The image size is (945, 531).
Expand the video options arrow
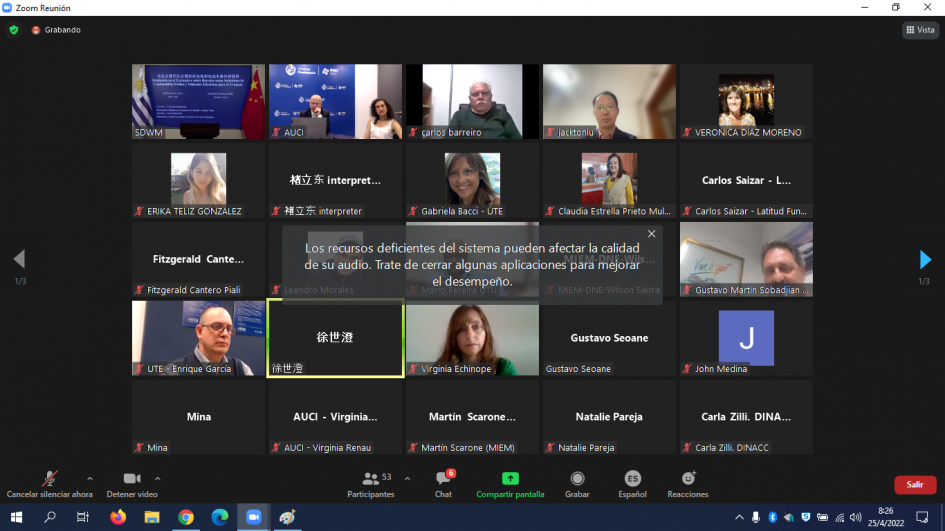(157, 479)
